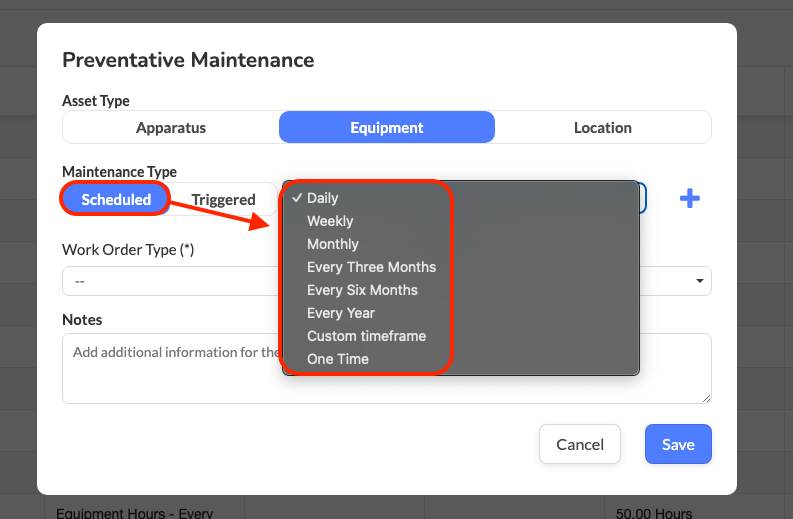Click the Notes field resize handle
Screen dimensions: 793x519
coord(706,398)
